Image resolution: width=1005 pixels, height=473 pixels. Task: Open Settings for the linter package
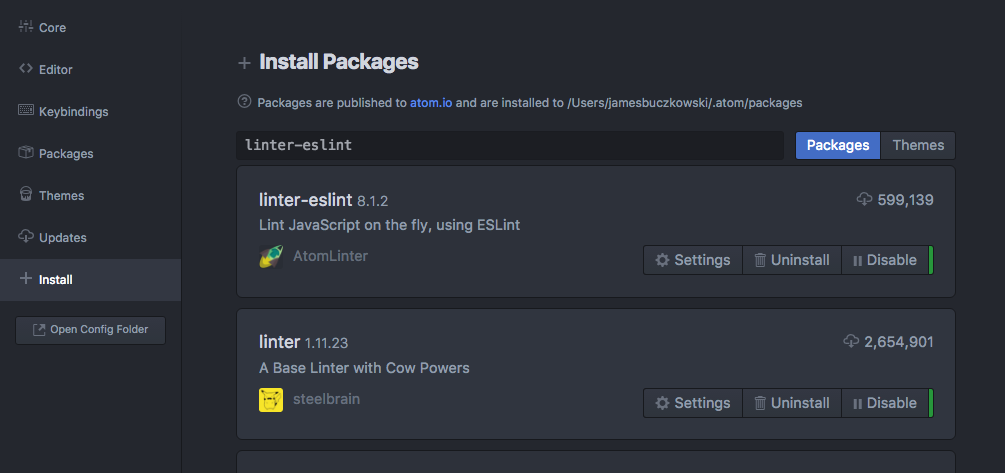[692, 403]
